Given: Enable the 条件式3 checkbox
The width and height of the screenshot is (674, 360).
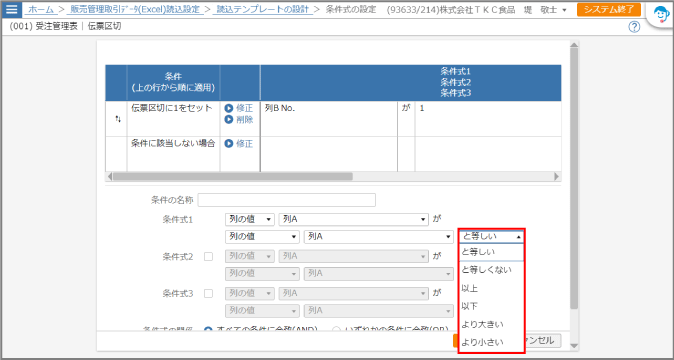Looking at the screenshot, I should [208, 294].
